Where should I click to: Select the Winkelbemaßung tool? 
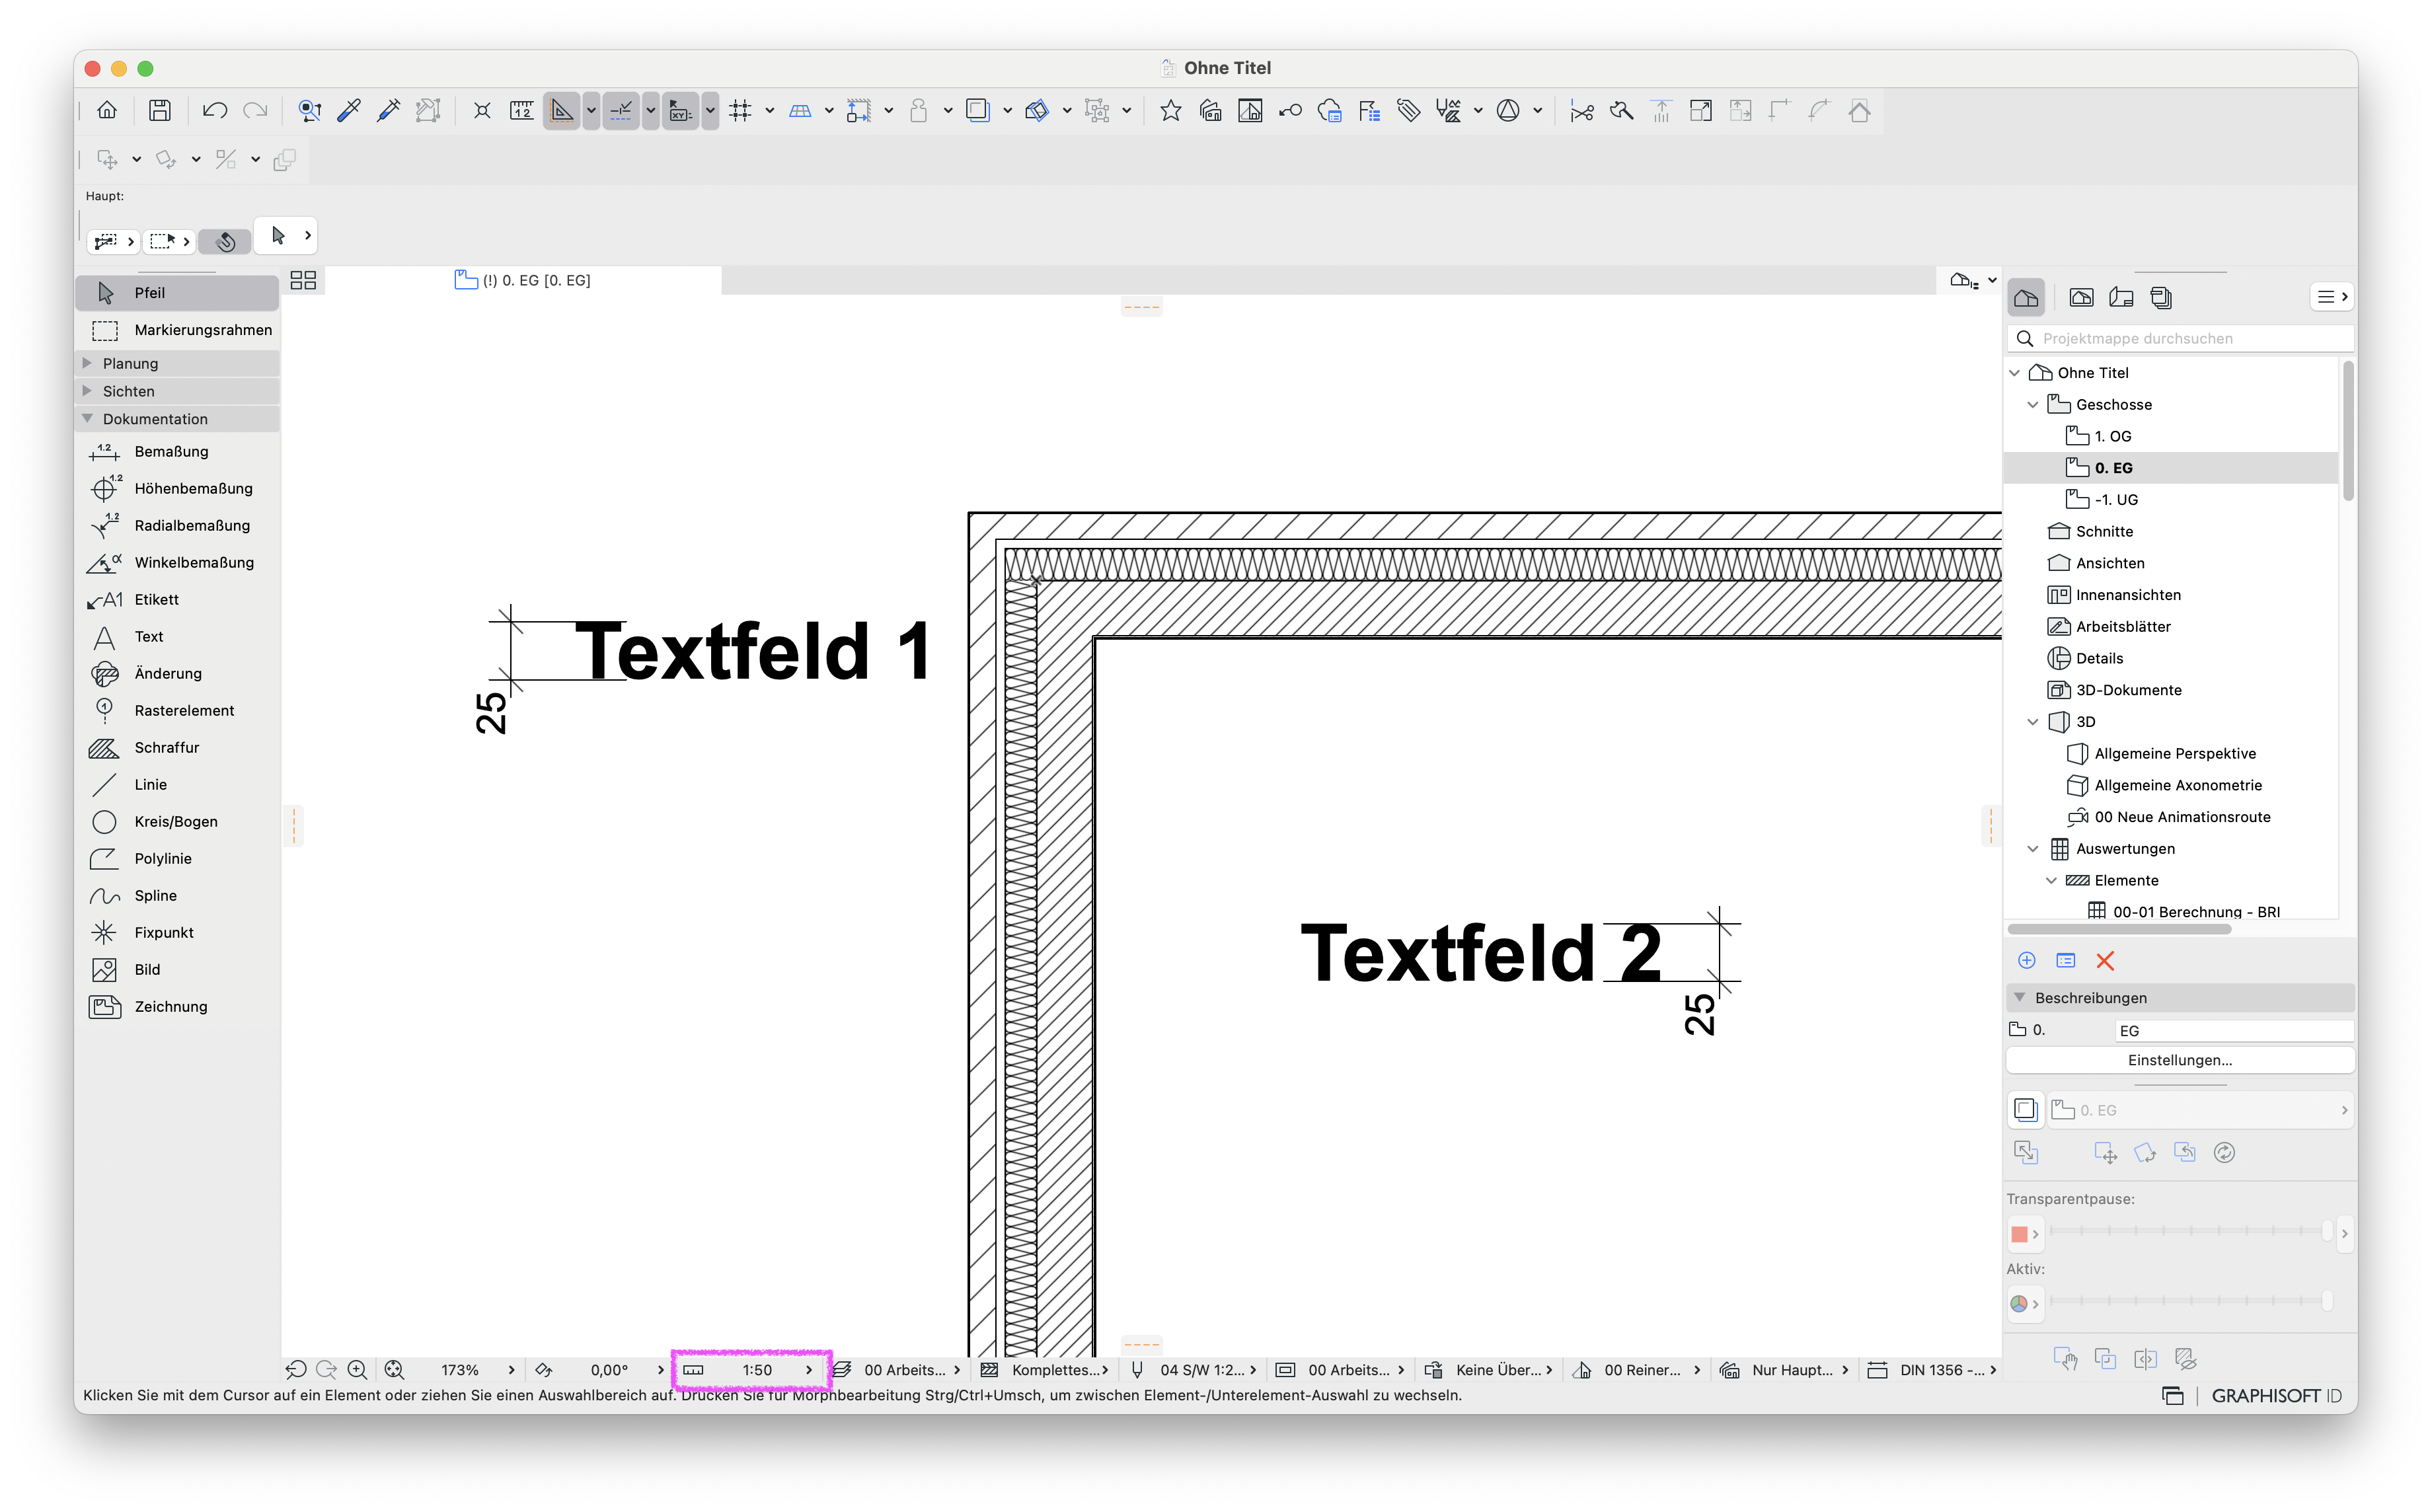click(x=178, y=563)
